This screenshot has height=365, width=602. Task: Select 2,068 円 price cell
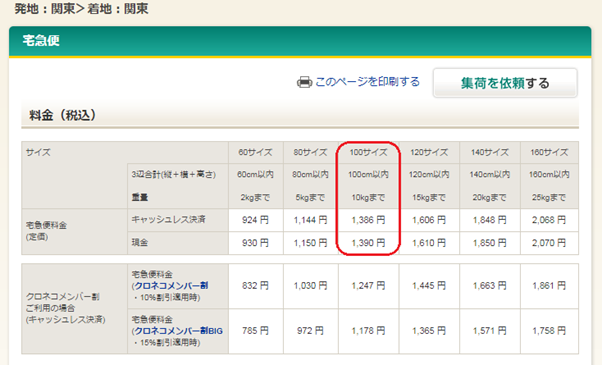[x=549, y=220]
